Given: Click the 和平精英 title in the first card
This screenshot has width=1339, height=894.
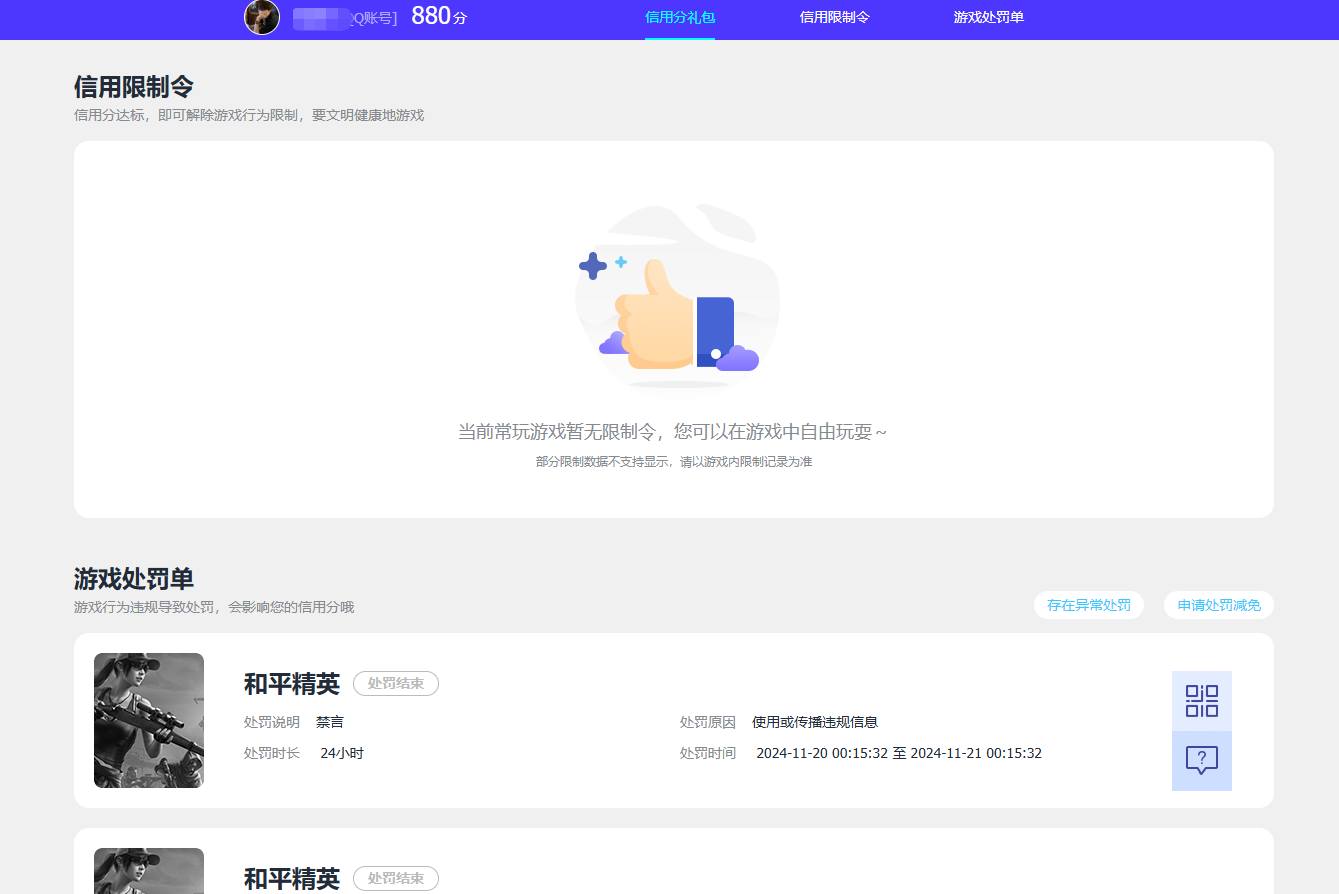Looking at the screenshot, I should (291, 684).
